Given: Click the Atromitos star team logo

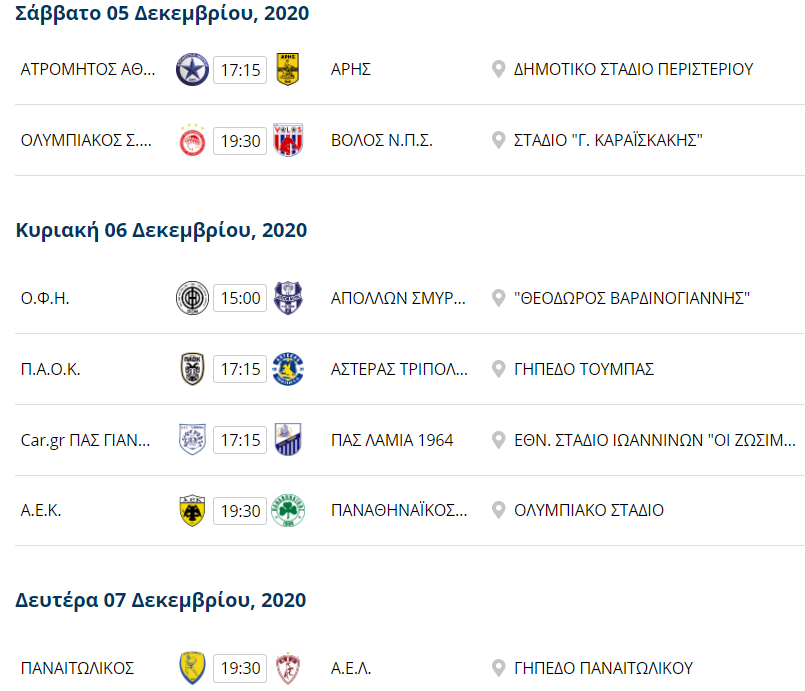Looking at the screenshot, I should (191, 69).
